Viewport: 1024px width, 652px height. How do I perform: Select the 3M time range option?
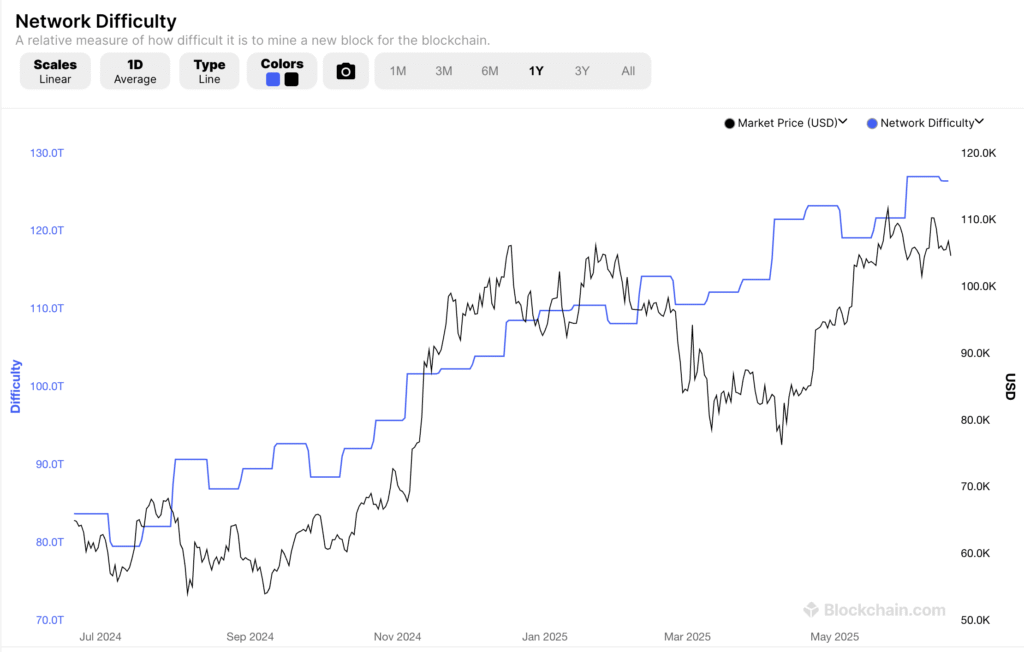444,70
